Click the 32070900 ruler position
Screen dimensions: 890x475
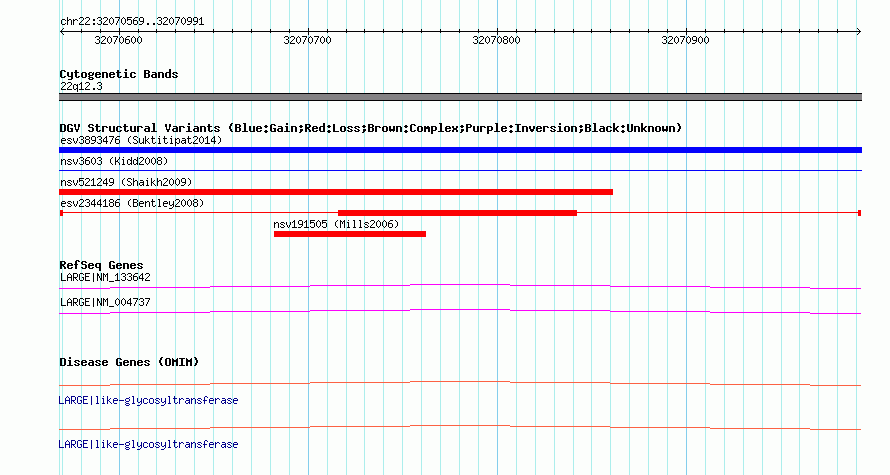tap(686, 40)
